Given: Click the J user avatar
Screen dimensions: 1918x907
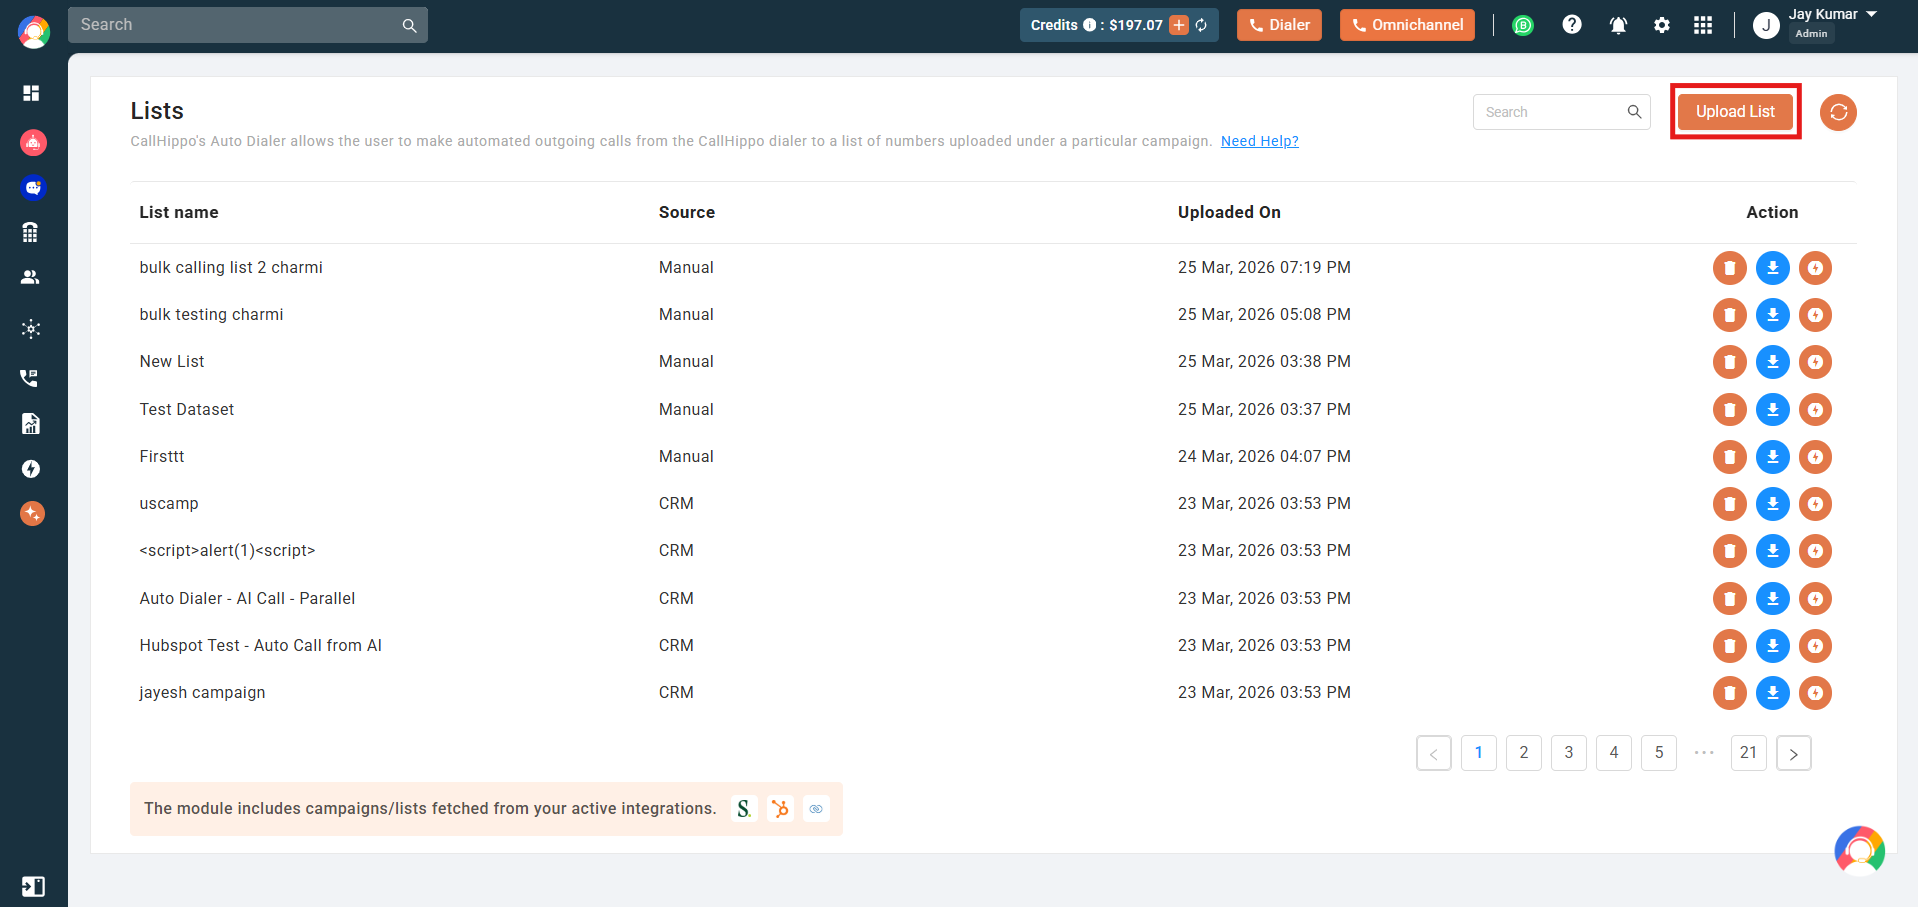Looking at the screenshot, I should [1766, 25].
